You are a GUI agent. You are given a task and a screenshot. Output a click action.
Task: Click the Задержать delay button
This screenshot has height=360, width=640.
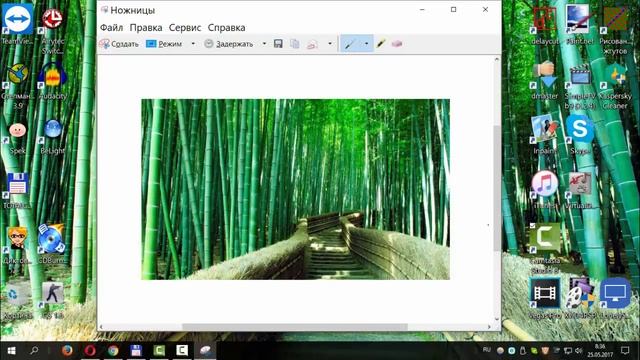coord(229,44)
